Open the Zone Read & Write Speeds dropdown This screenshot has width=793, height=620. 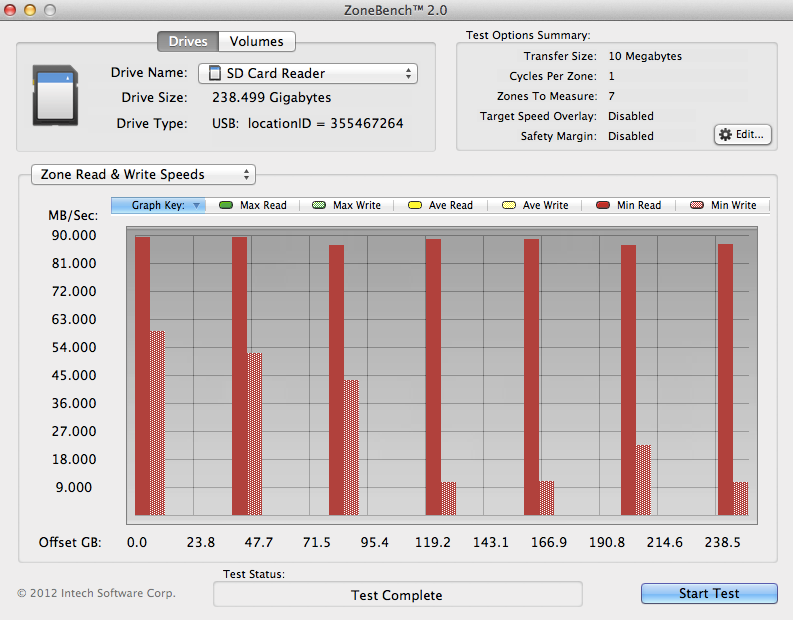143,174
